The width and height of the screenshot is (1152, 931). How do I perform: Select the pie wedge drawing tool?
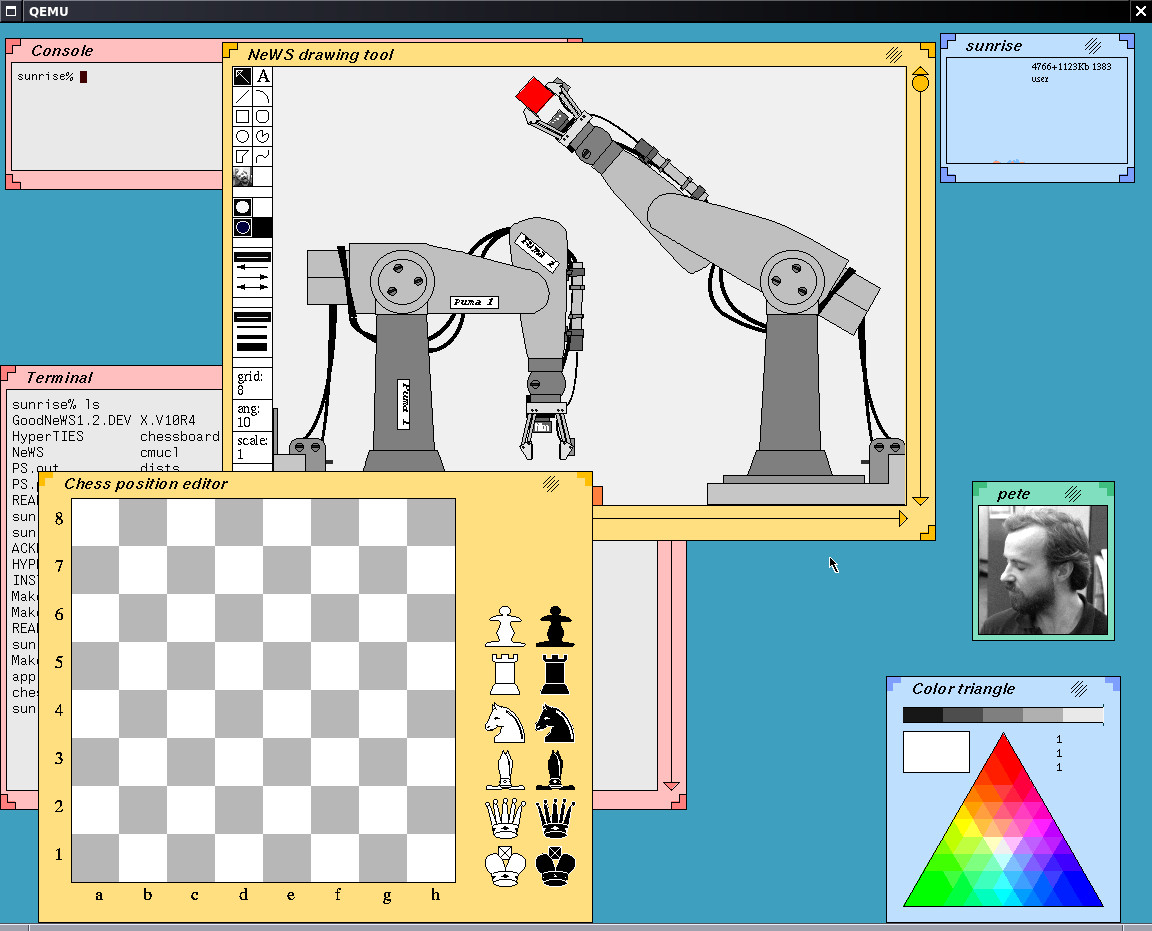coord(261,136)
